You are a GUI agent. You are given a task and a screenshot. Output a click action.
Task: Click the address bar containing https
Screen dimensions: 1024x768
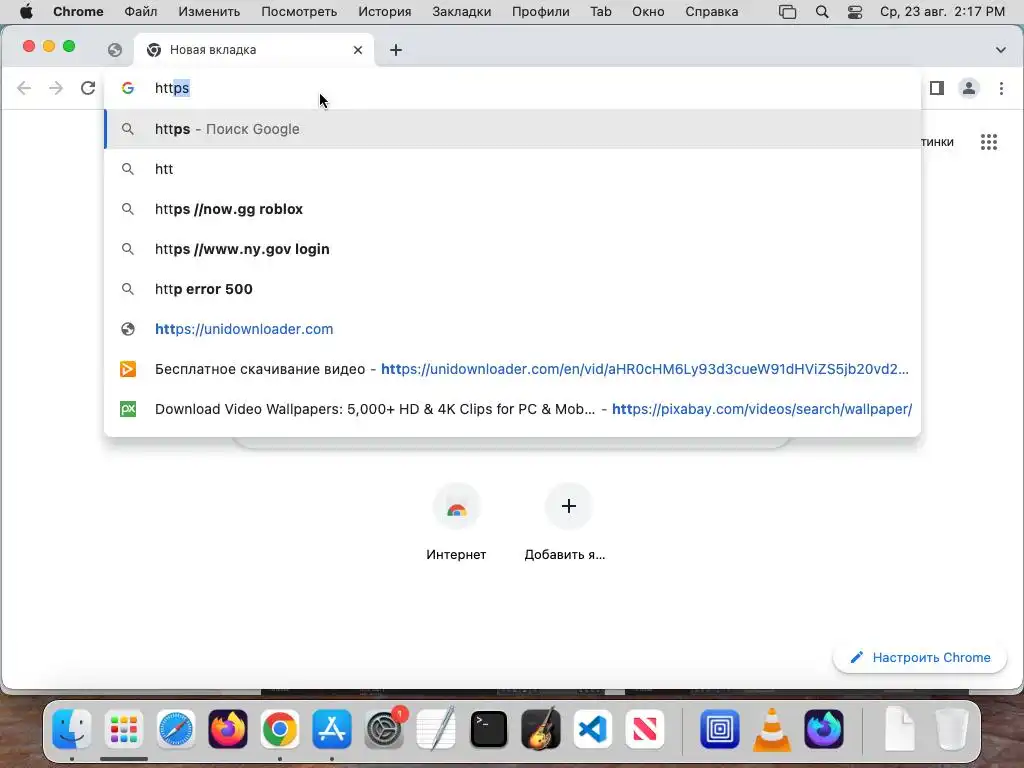[x=513, y=88]
